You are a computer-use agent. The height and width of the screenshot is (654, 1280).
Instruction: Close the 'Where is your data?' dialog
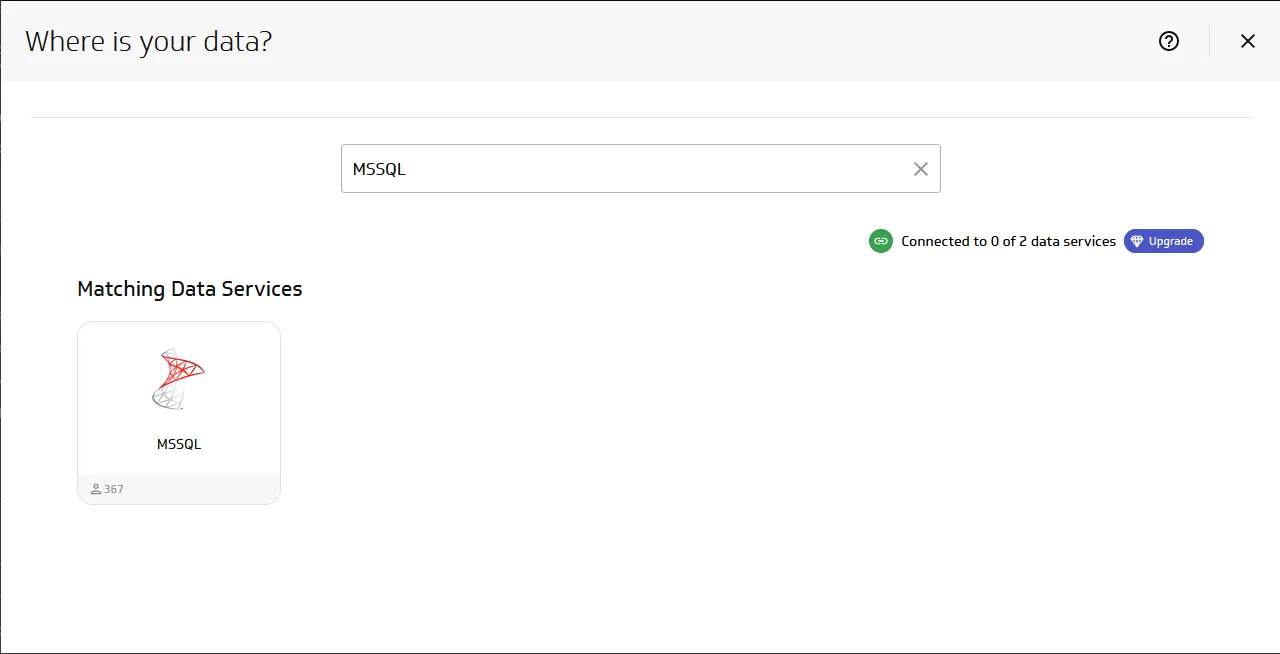(x=1247, y=41)
